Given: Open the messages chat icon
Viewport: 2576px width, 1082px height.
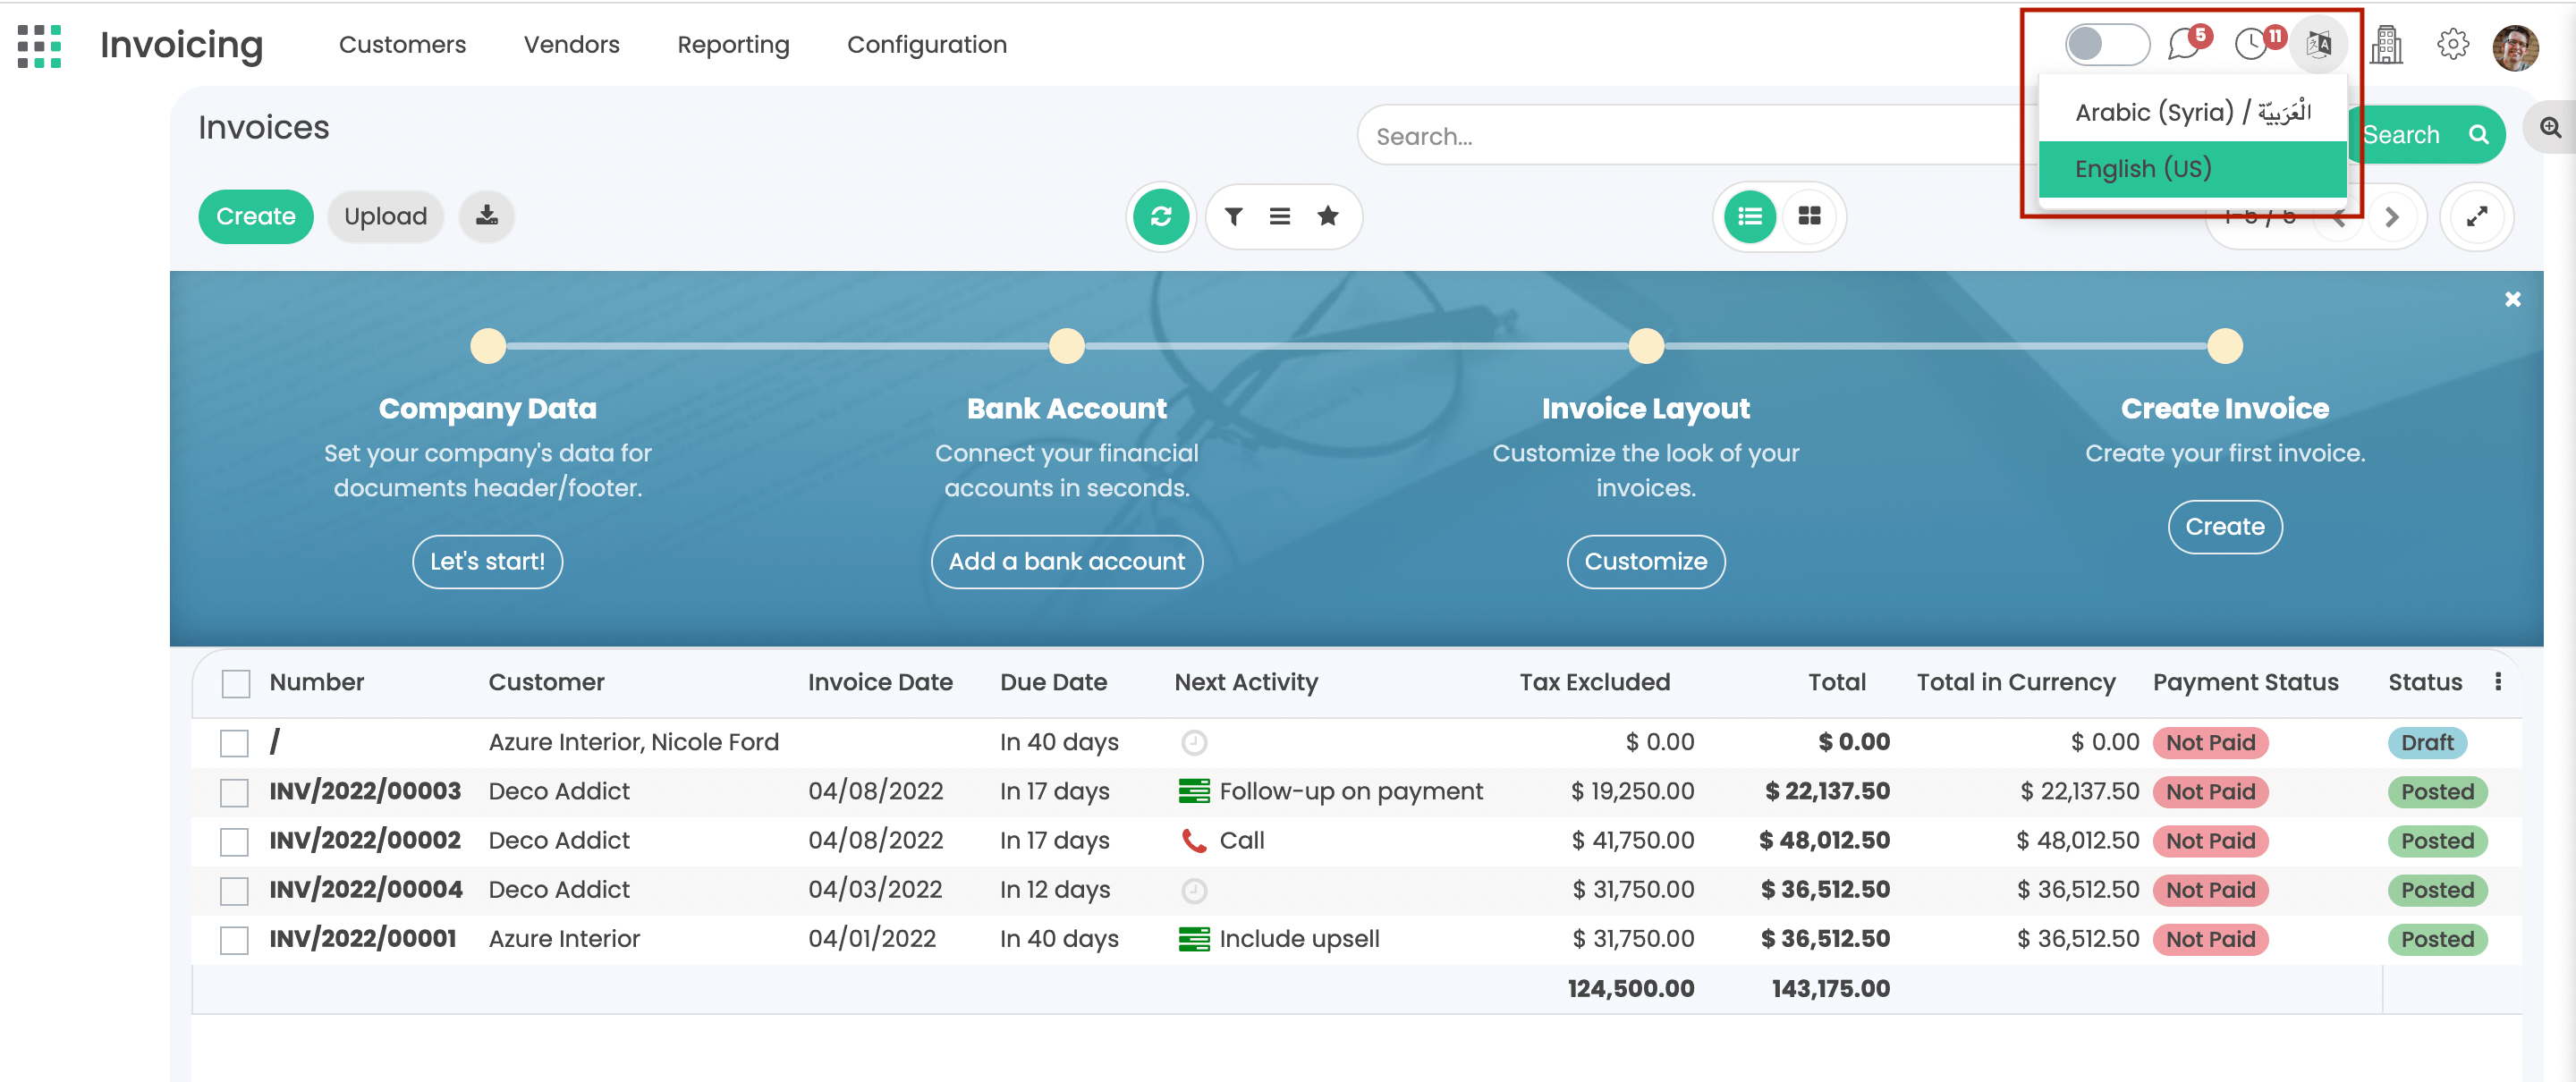Looking at the screenshot, I should pyautogui.click(x=2184, y=44).
